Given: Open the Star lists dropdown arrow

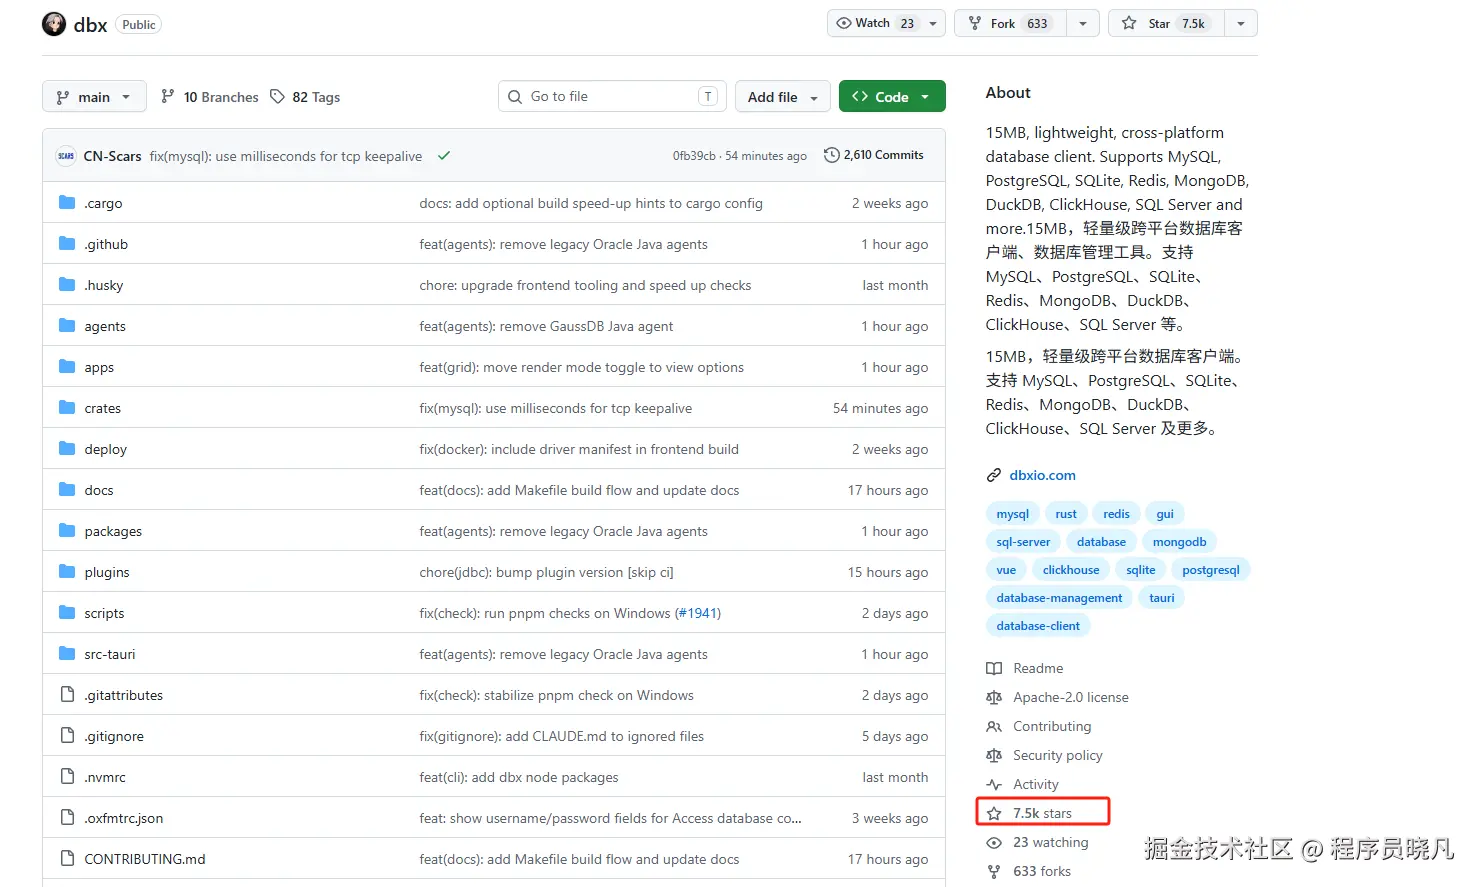Looking at the screenshot, I should coord(1241,23).
